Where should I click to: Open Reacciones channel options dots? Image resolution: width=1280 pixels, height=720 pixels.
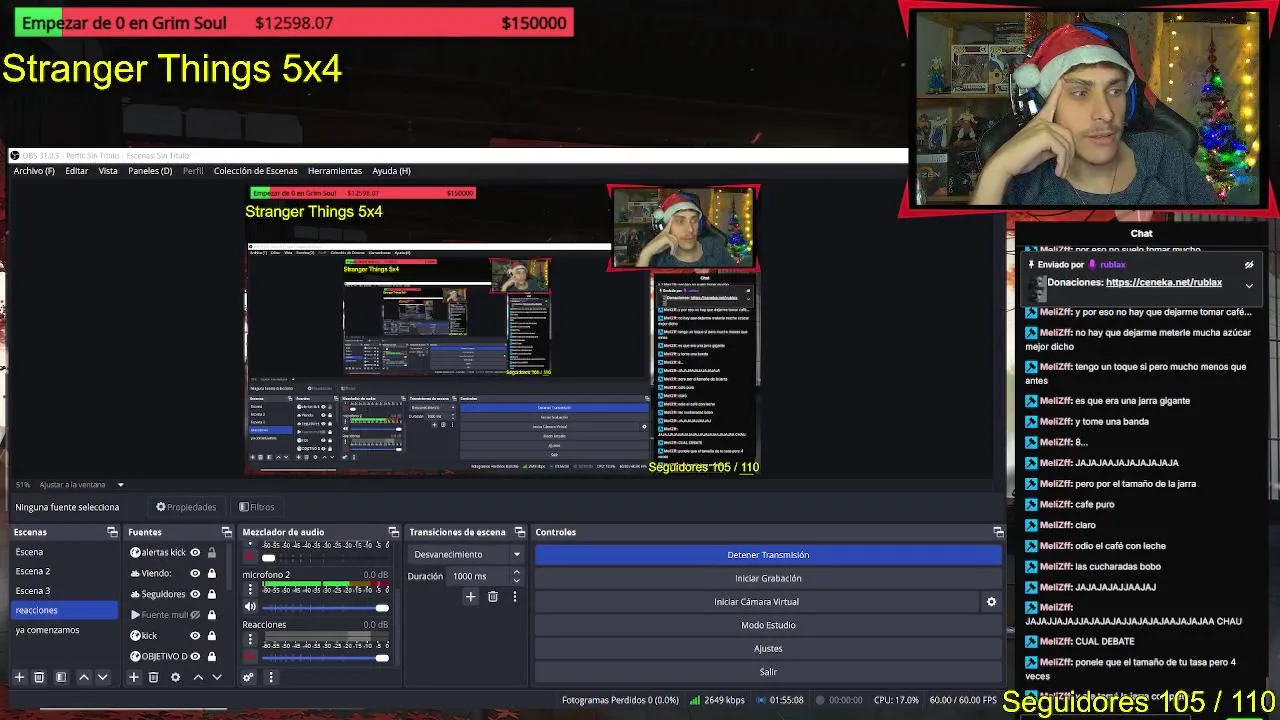pos(250,640)
